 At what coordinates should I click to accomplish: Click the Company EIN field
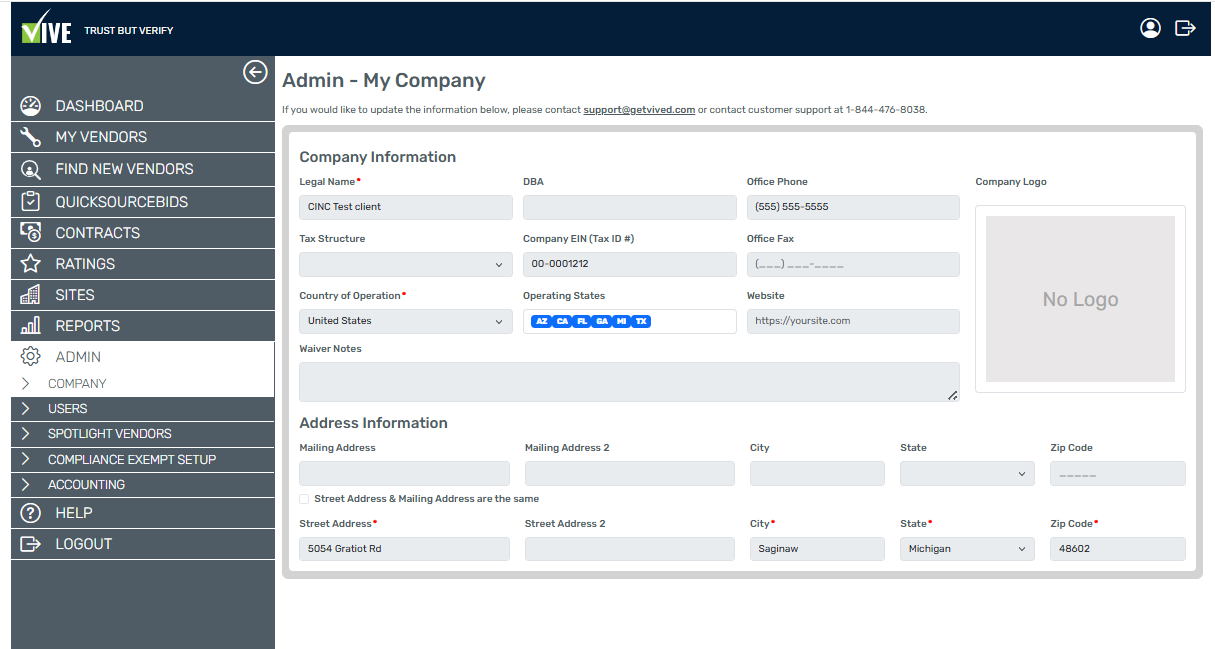click(630, 265)
